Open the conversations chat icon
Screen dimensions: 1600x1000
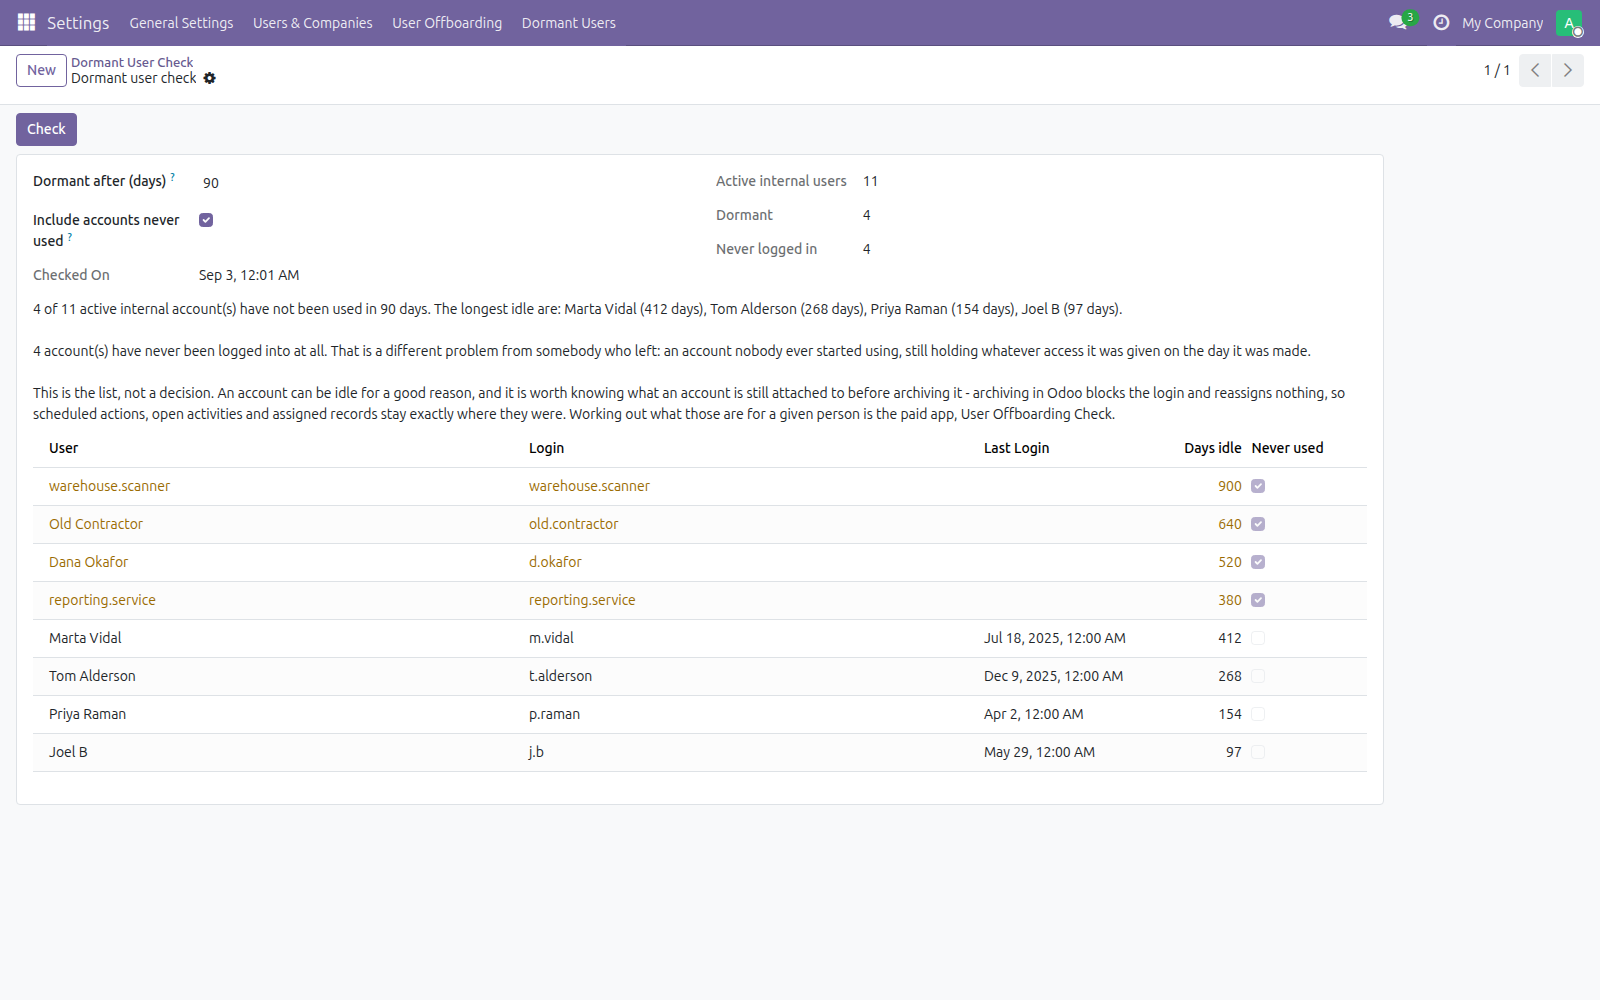click(1398, 22)
